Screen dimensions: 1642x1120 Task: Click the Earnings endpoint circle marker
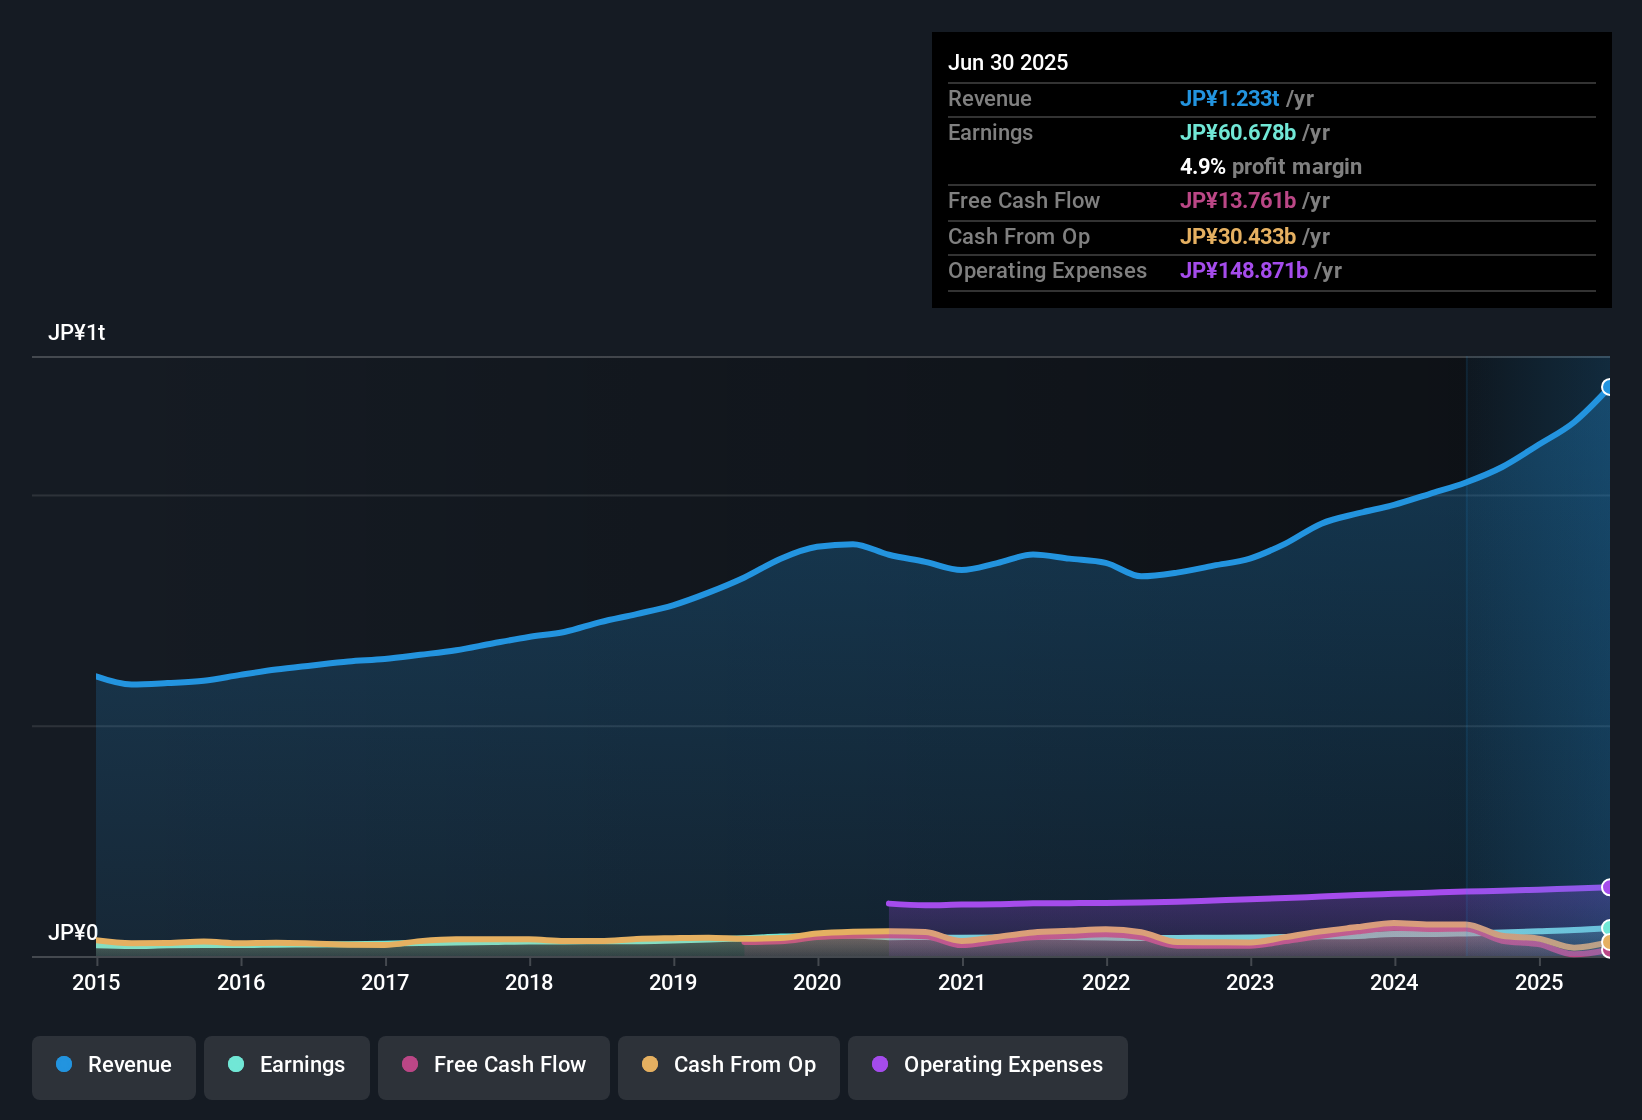pyautogui.click(x=1608, y=928)
